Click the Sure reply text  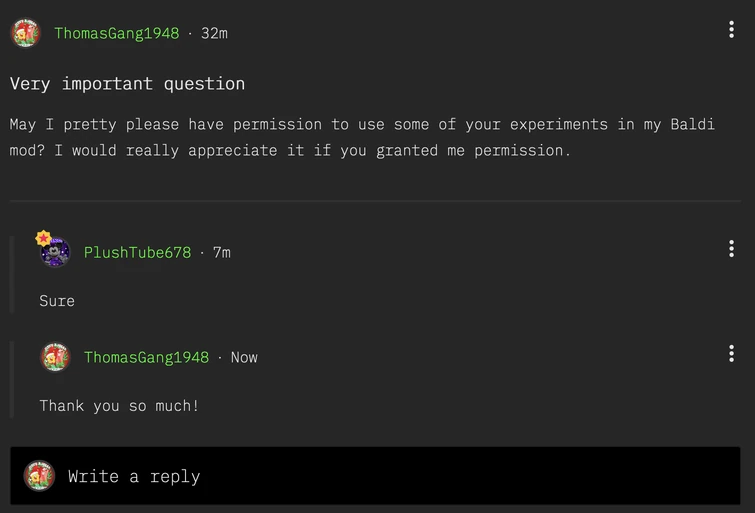[57, 301]
